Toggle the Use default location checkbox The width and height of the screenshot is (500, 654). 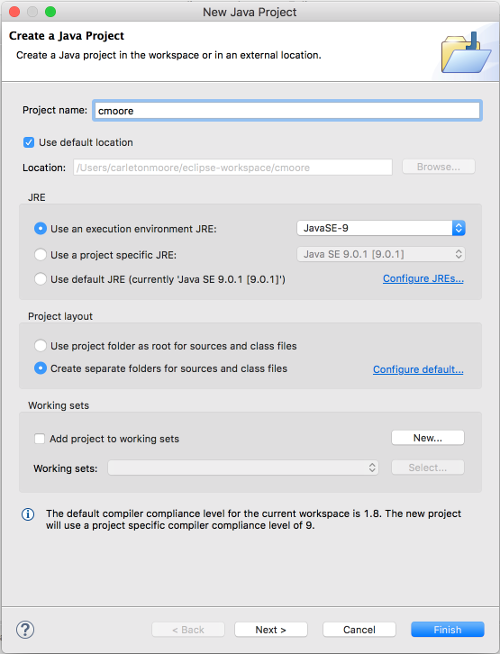[28, 143]
